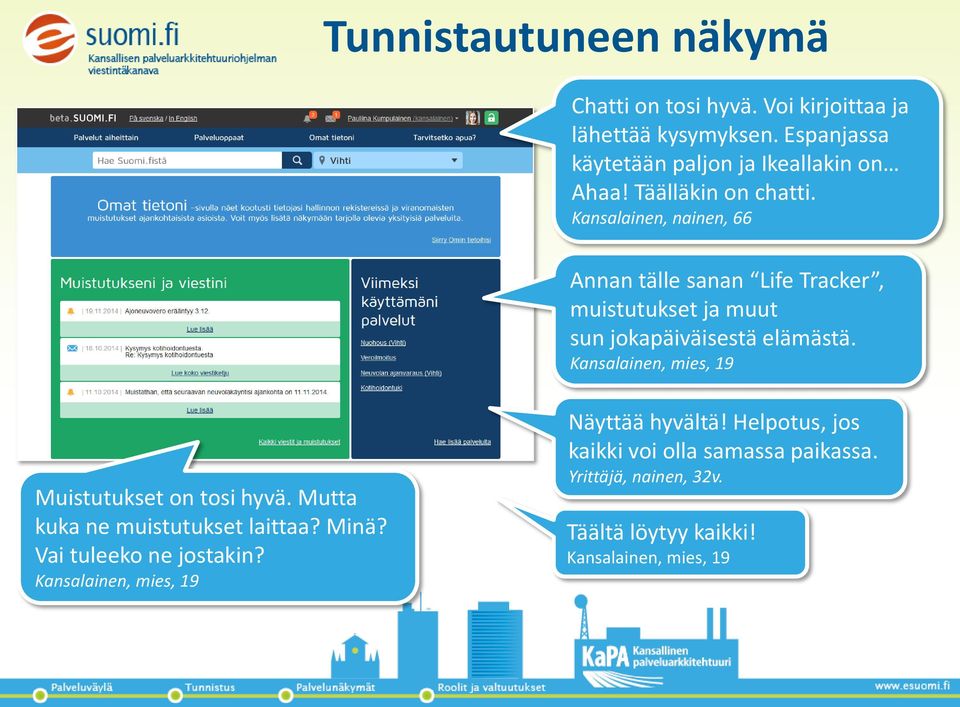Open the Omat tietoni menu item
The image size is (960, 707).
click(x=331, y=138)
